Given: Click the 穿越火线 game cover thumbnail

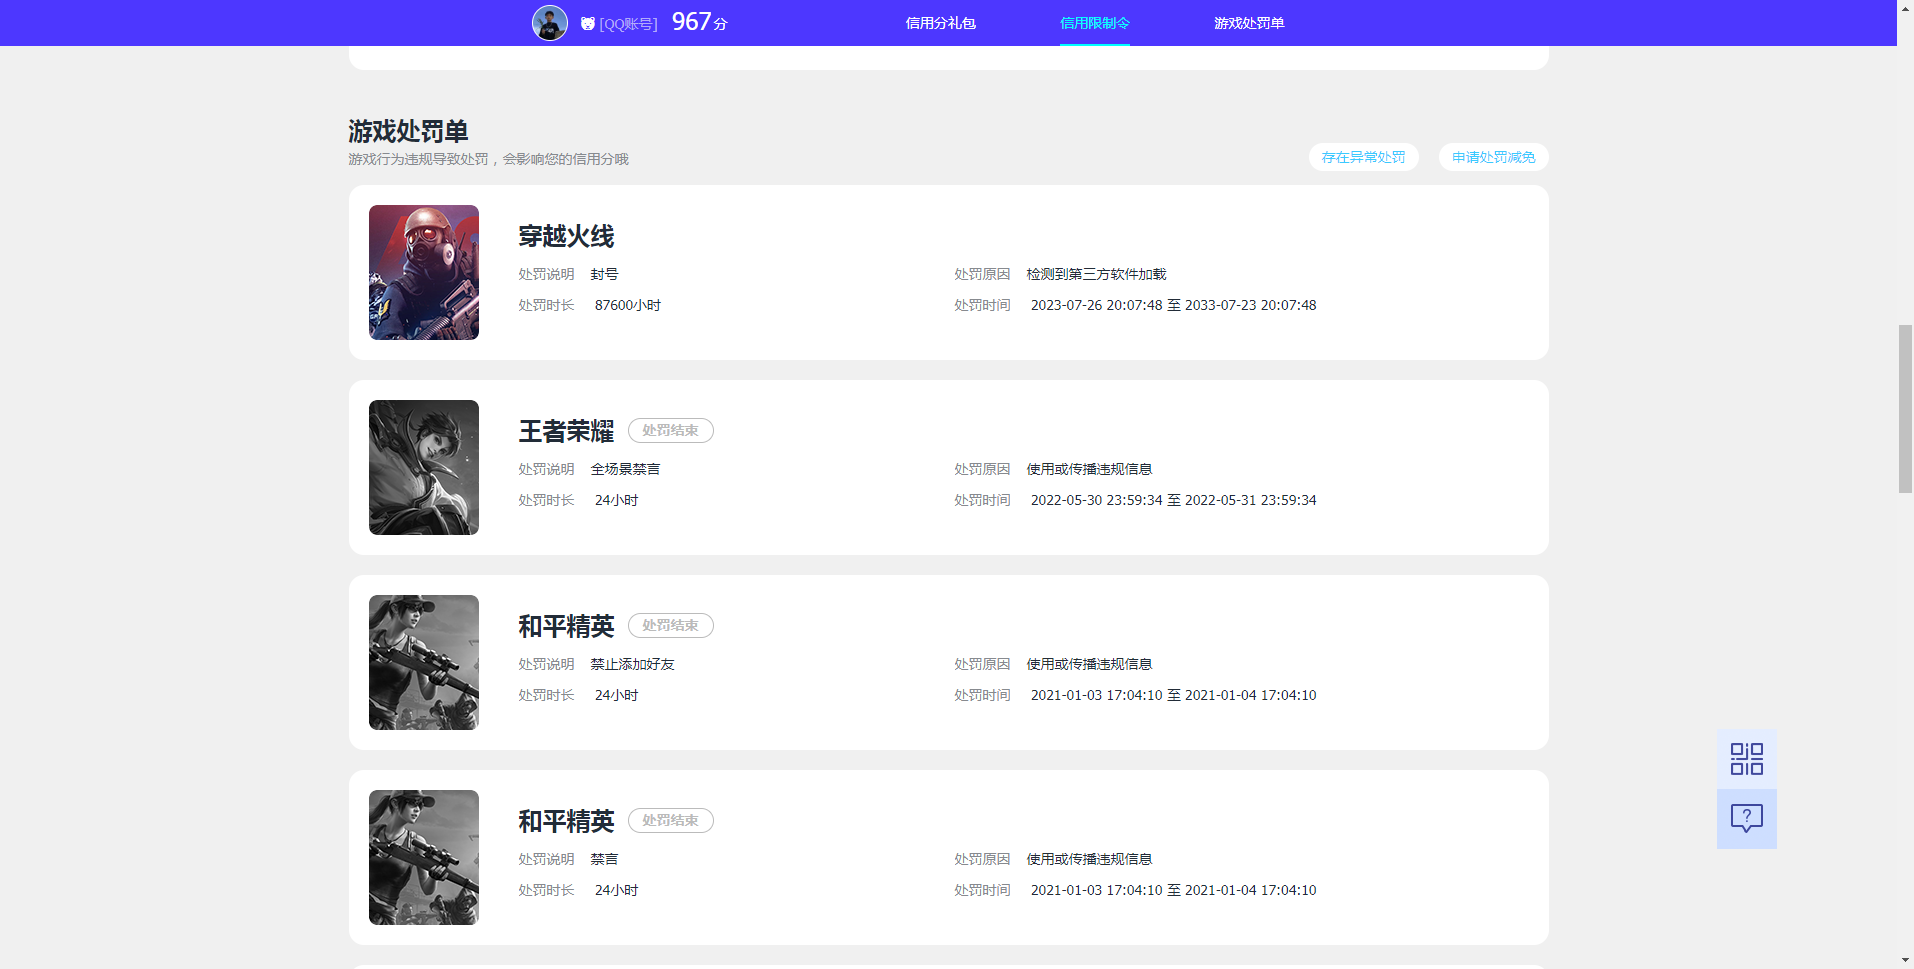Looking at the screenshot, I should (x=424, y=272).
